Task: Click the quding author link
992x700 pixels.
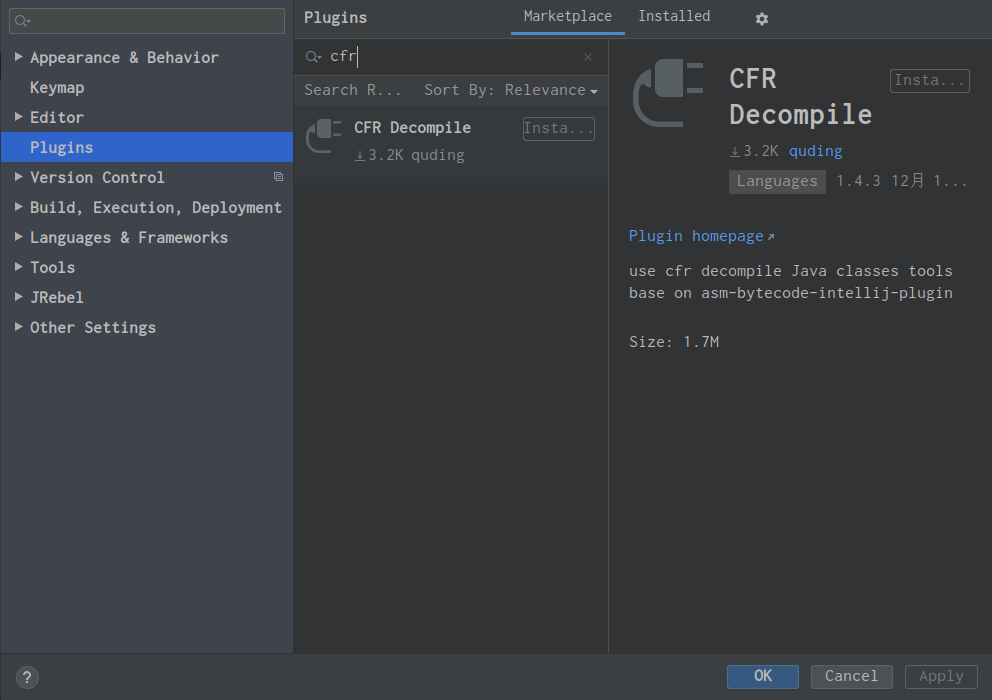Action: point(815,151)
